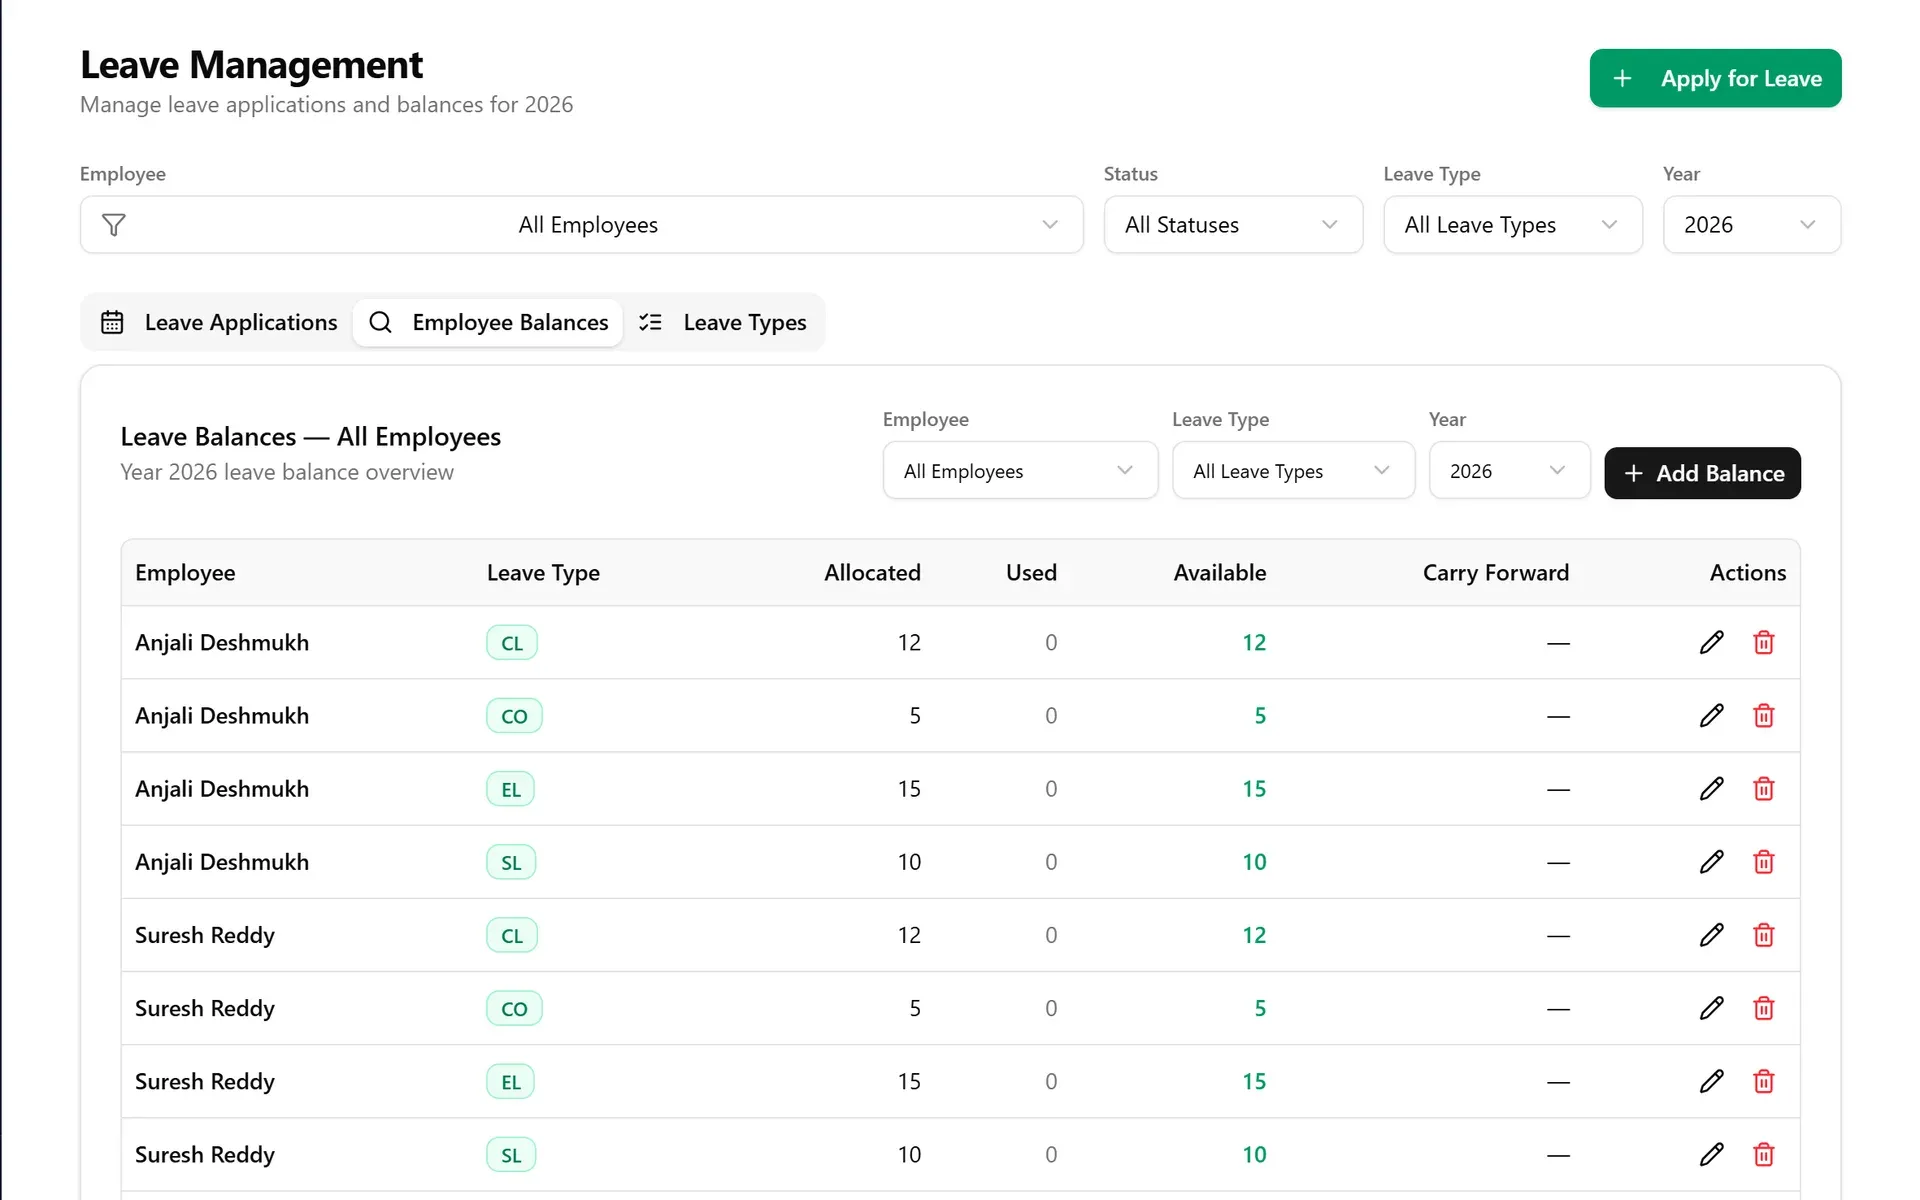Delete Anjali Deshmukh's EL balance

pyautogui.click(x=1764, y=788)
